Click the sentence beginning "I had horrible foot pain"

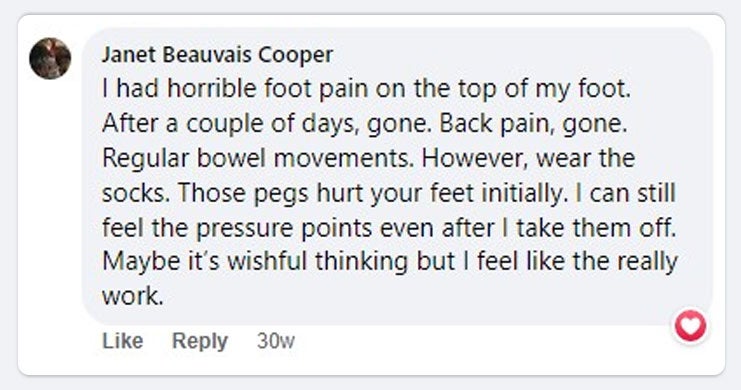tap(366, 89)
